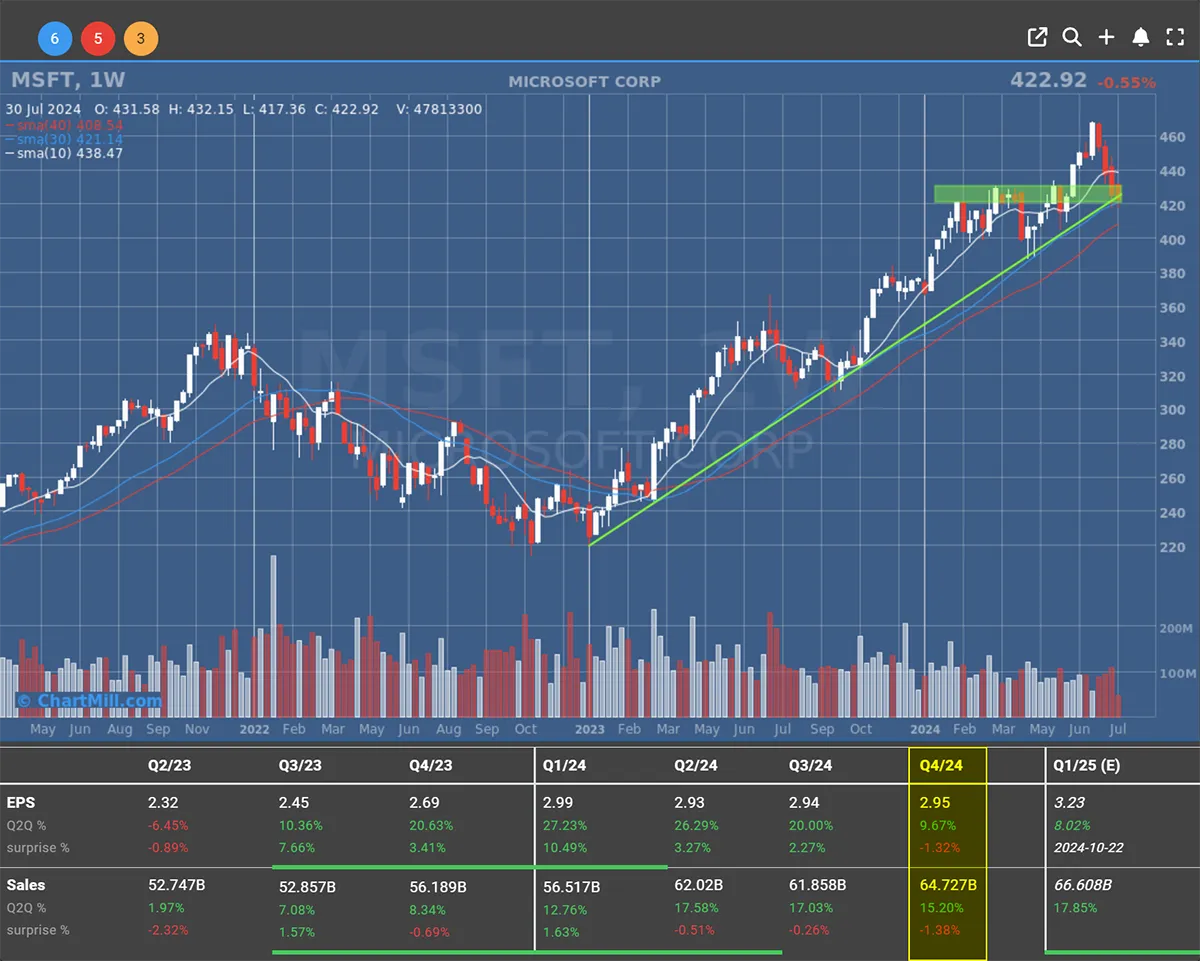Click the 2024 date axis label
1200x961 pixels.
click(x=925, y=730)
